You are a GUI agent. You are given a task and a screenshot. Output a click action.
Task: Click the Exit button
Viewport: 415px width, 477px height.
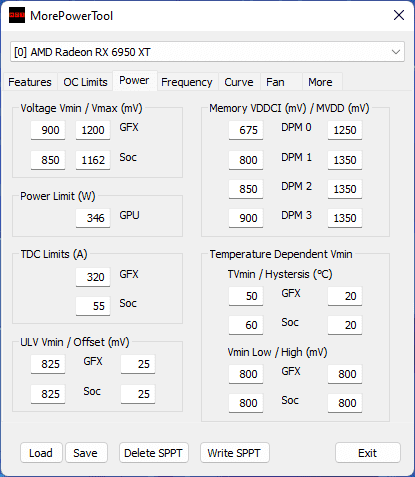[x=367, y=453]
